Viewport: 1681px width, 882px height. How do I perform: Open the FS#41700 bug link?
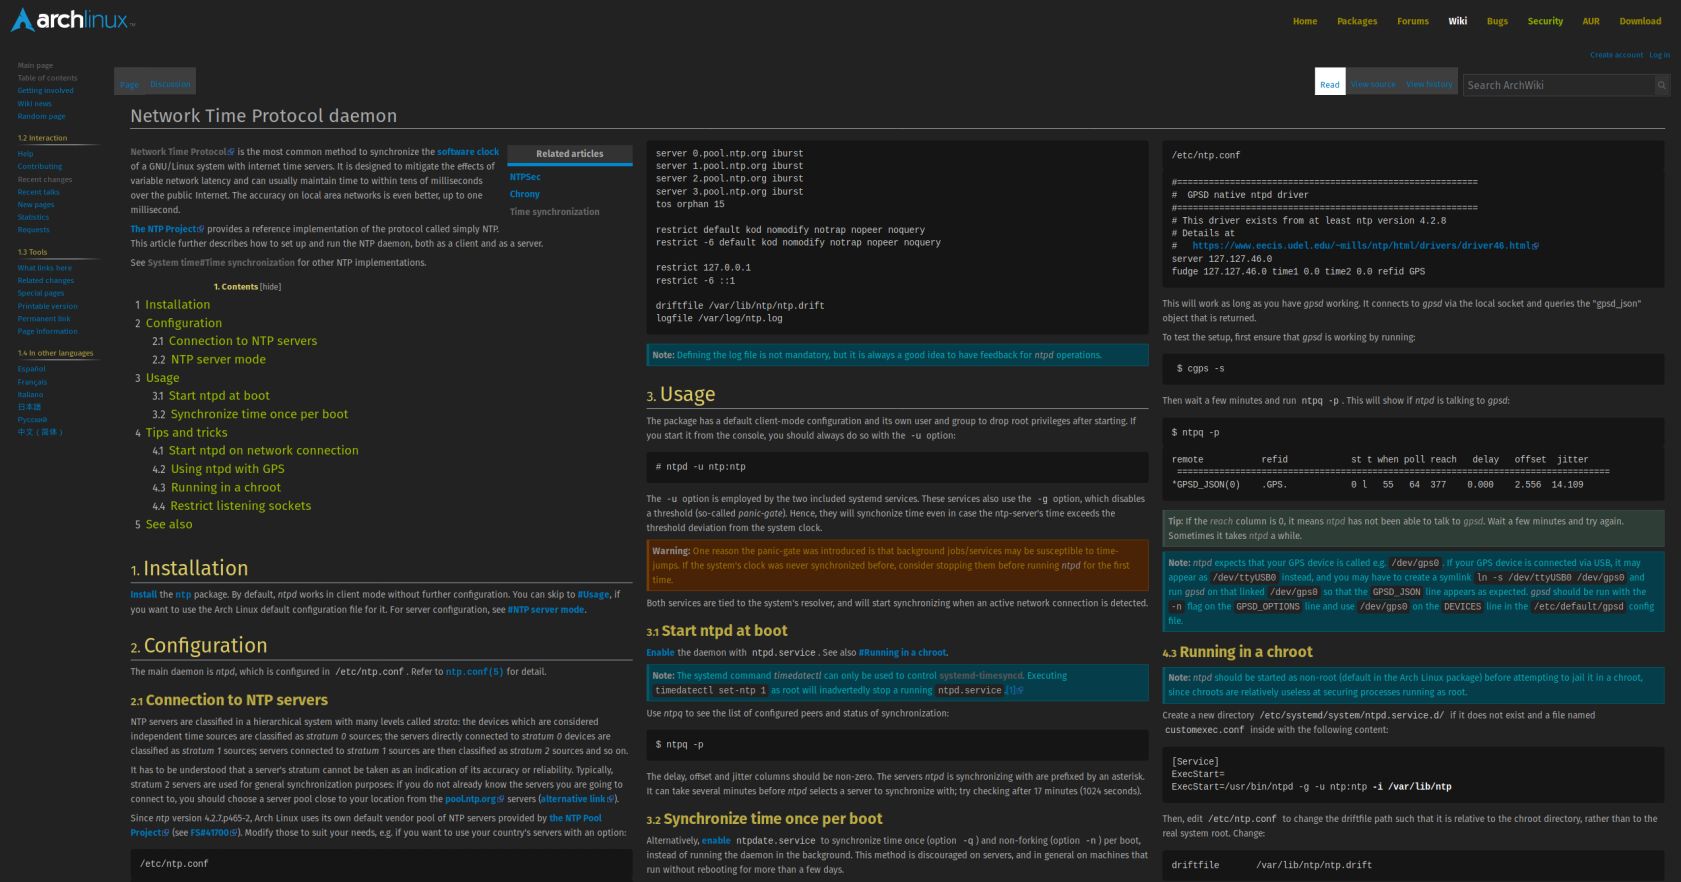point(214,832)
